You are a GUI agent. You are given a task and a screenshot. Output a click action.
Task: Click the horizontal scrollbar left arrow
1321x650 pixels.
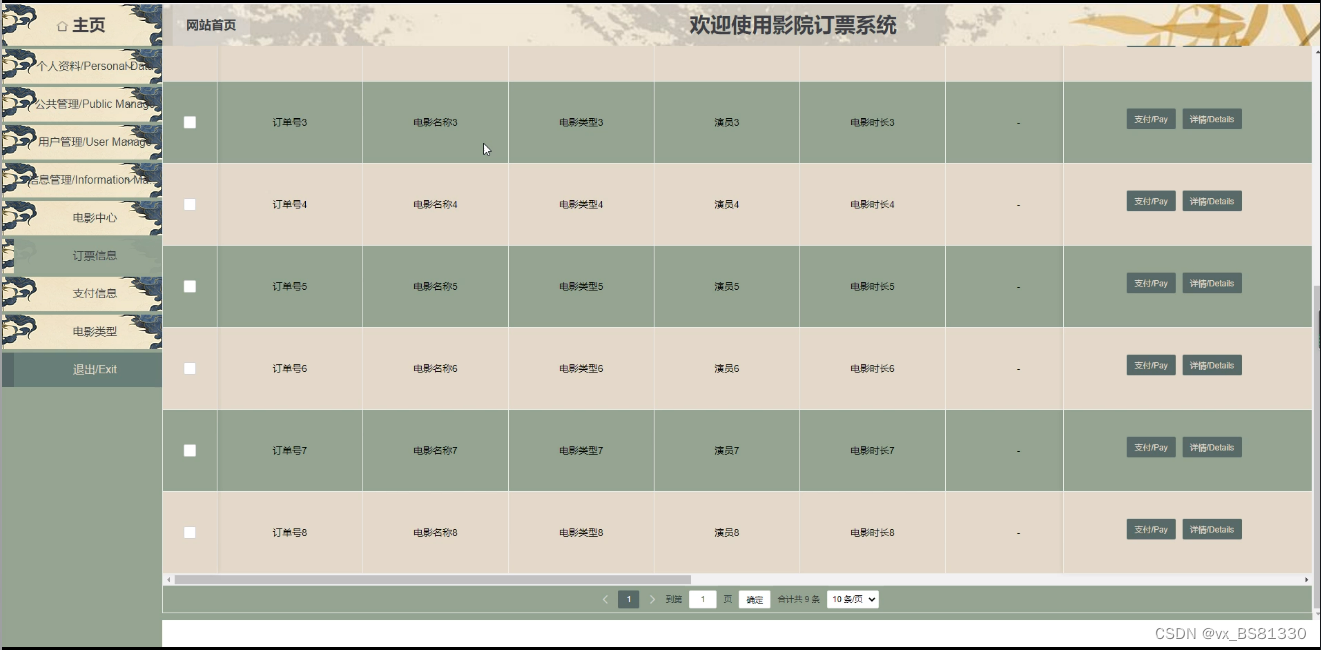point(168,580)
